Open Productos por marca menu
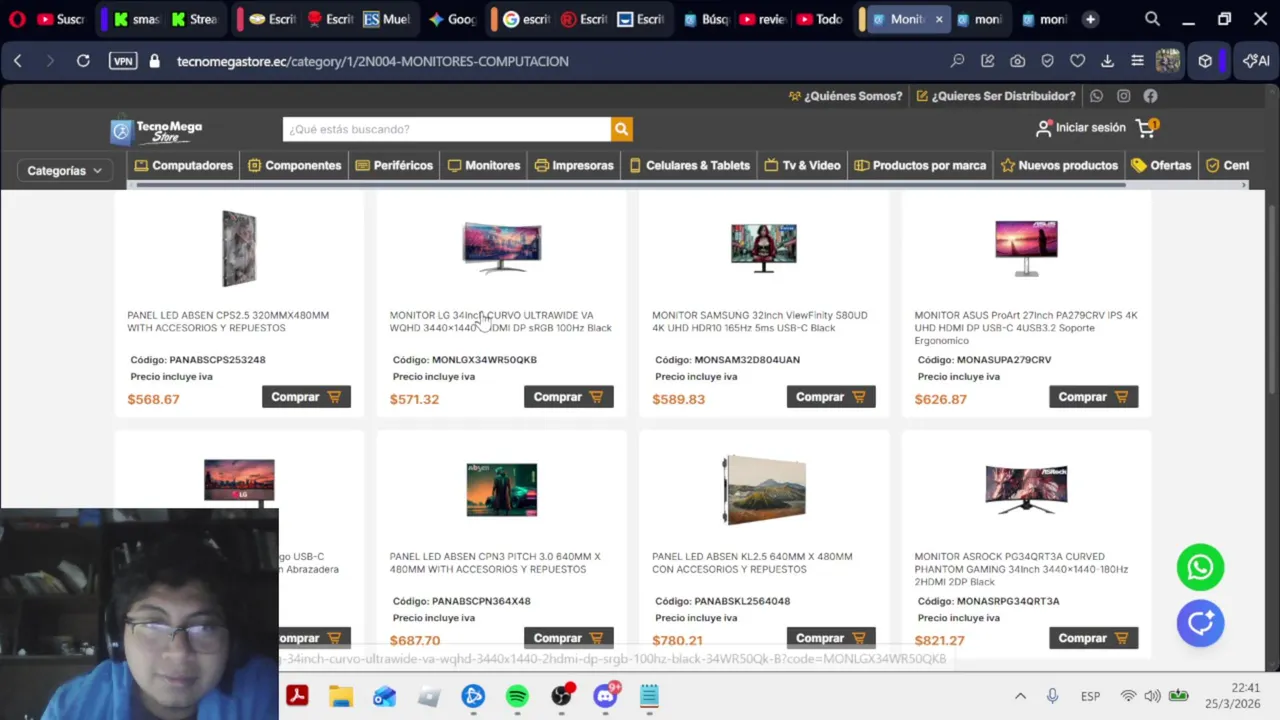This screenshot has height=720, width=1280. coord(920,165)
